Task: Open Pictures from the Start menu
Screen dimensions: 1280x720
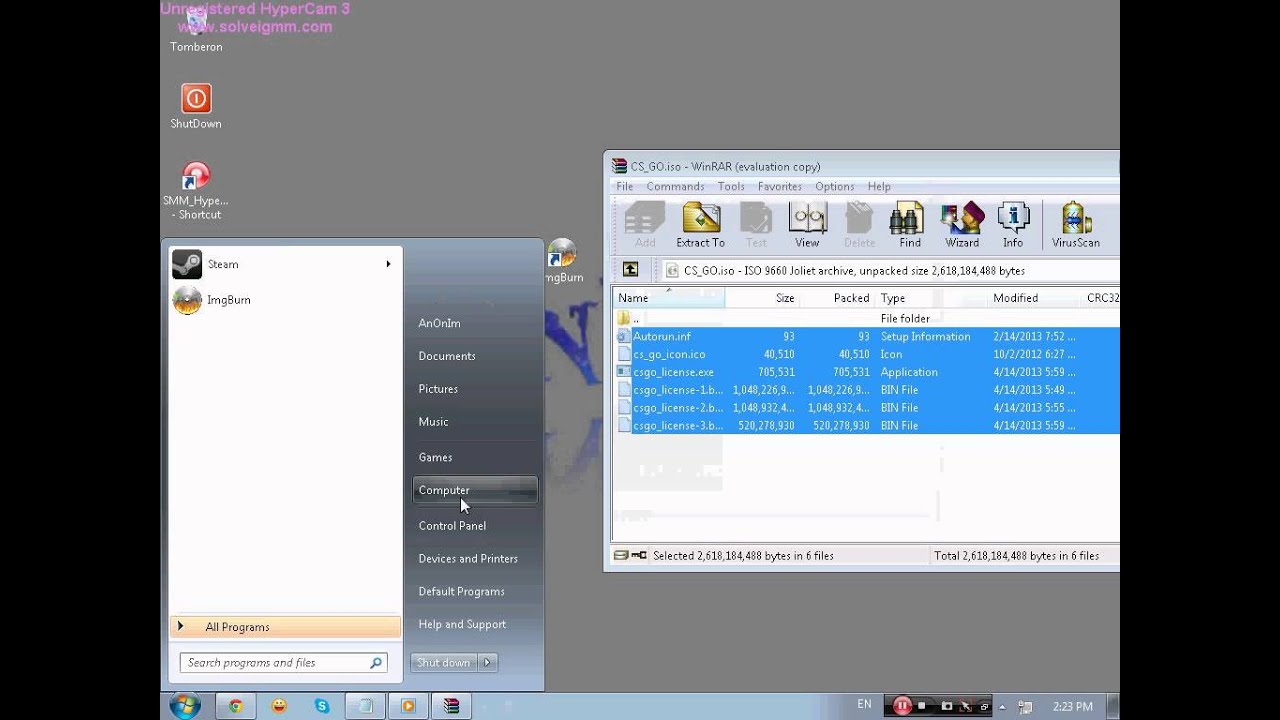Action: (x=438, y=389)
